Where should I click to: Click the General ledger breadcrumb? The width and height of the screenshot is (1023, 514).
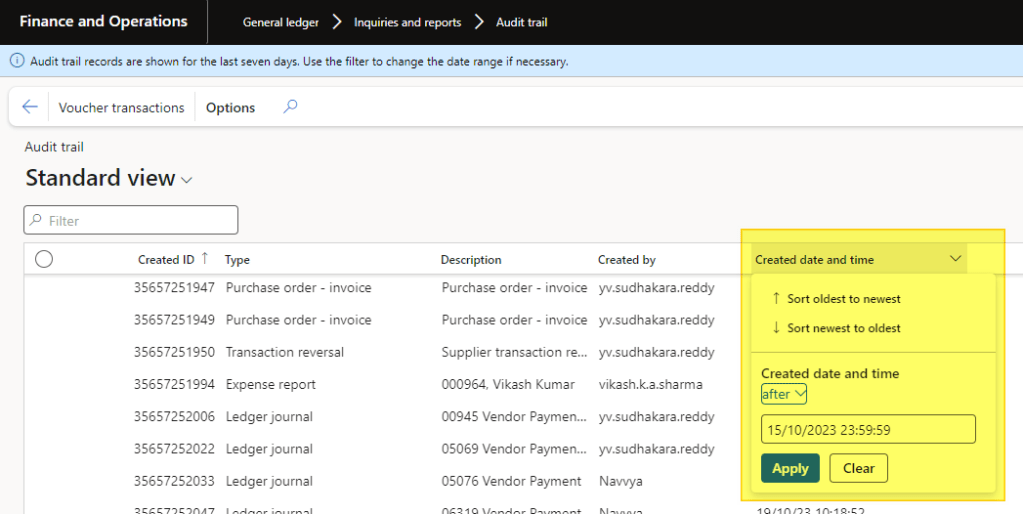tap(279, 22)
